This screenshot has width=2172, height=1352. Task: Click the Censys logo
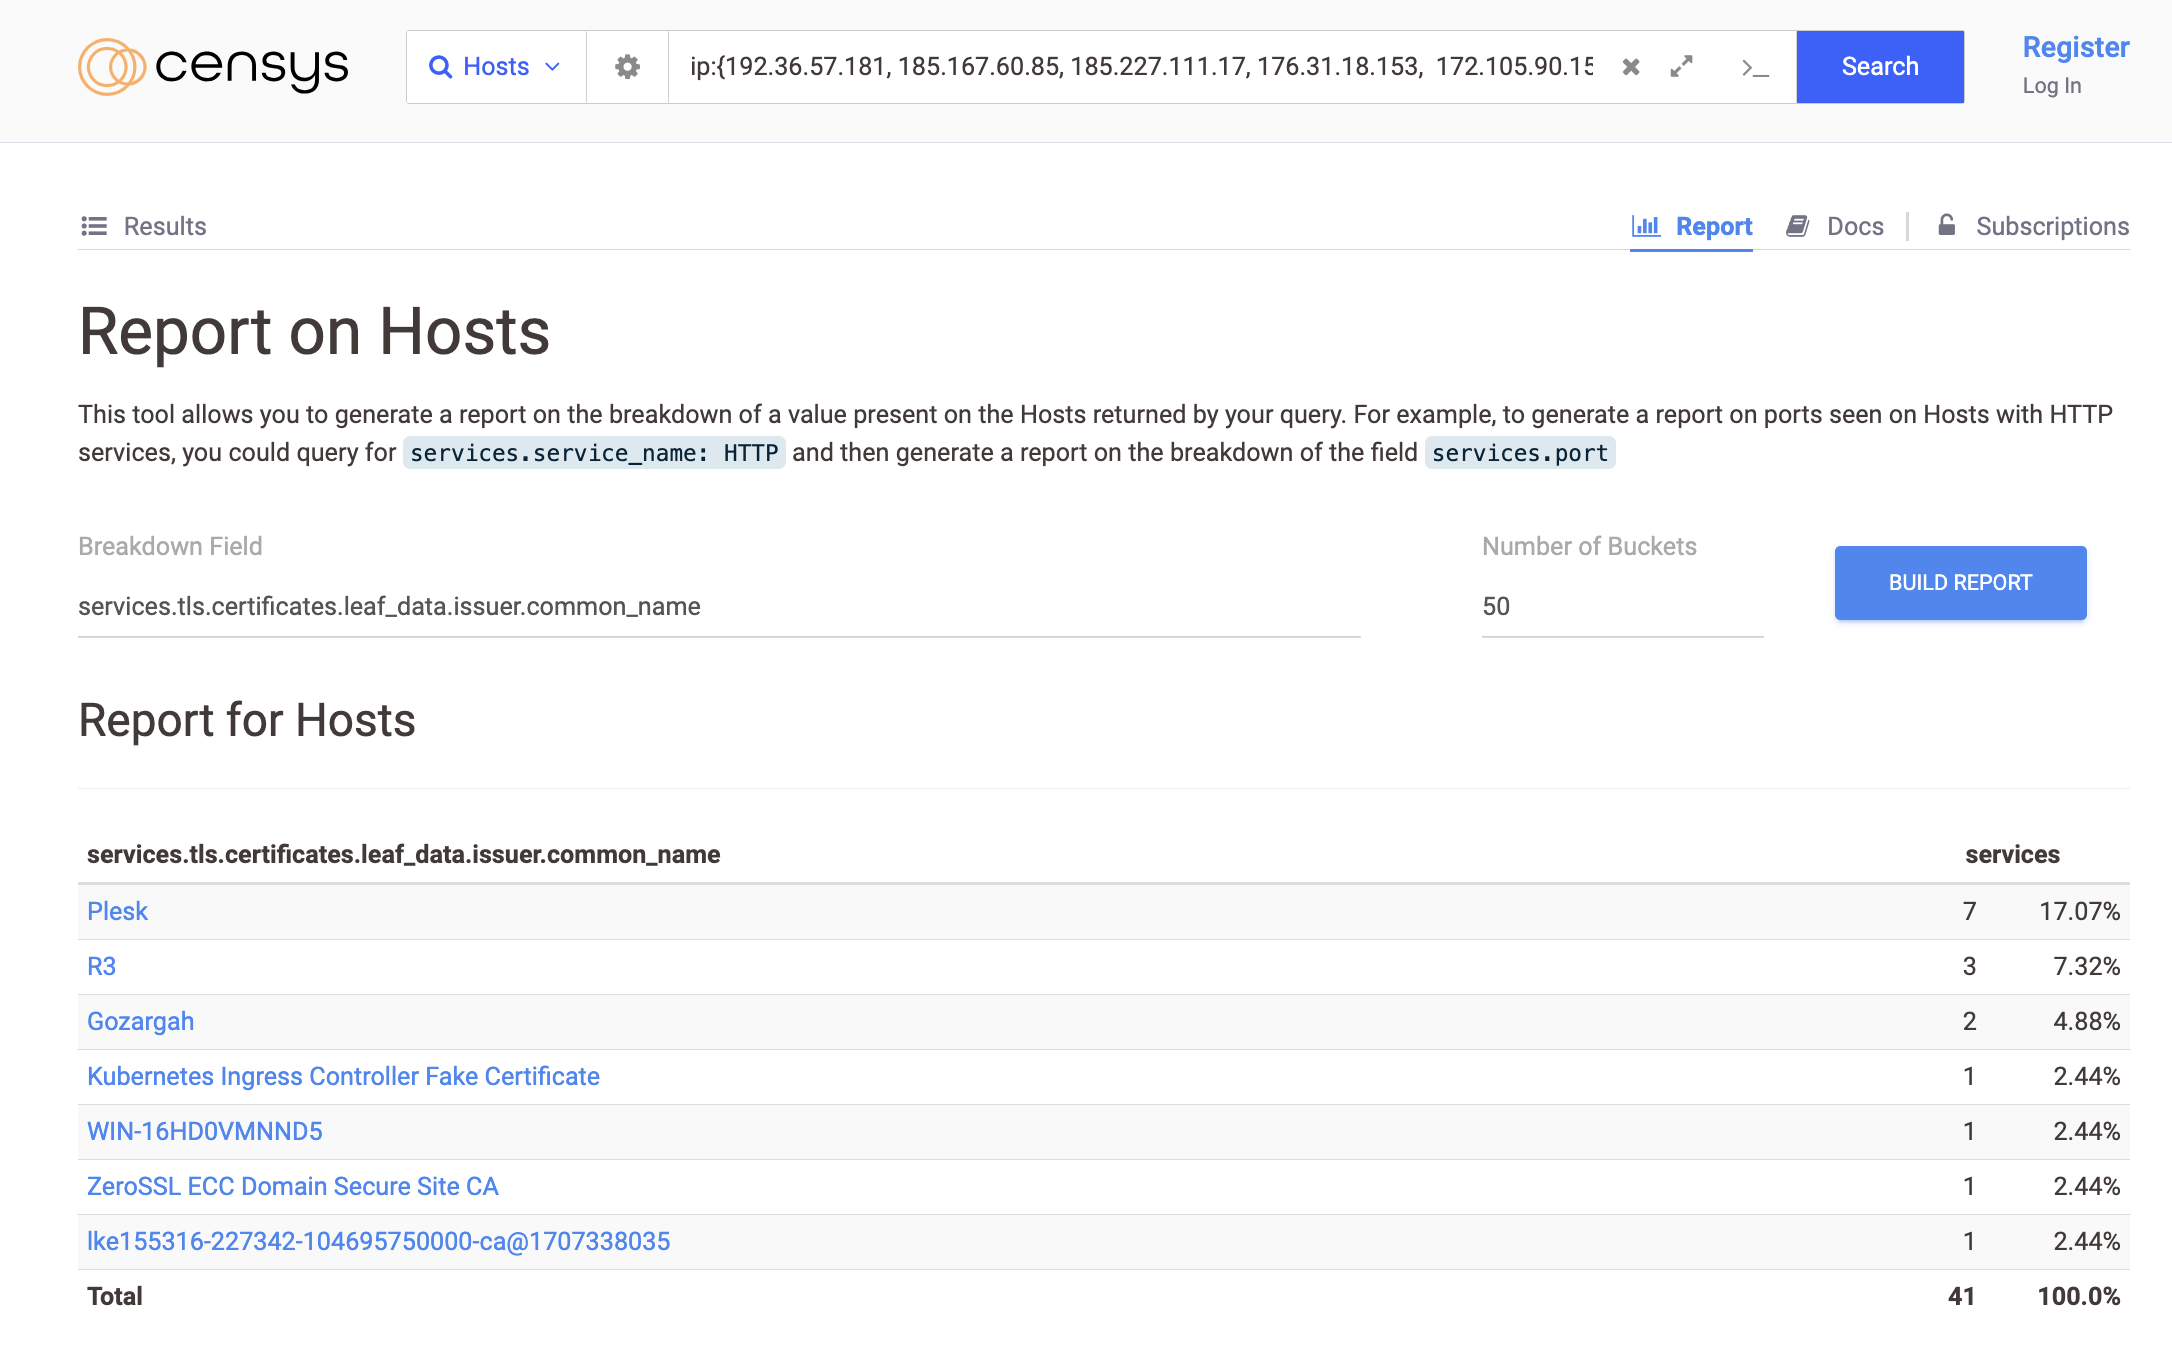point(213,67)
